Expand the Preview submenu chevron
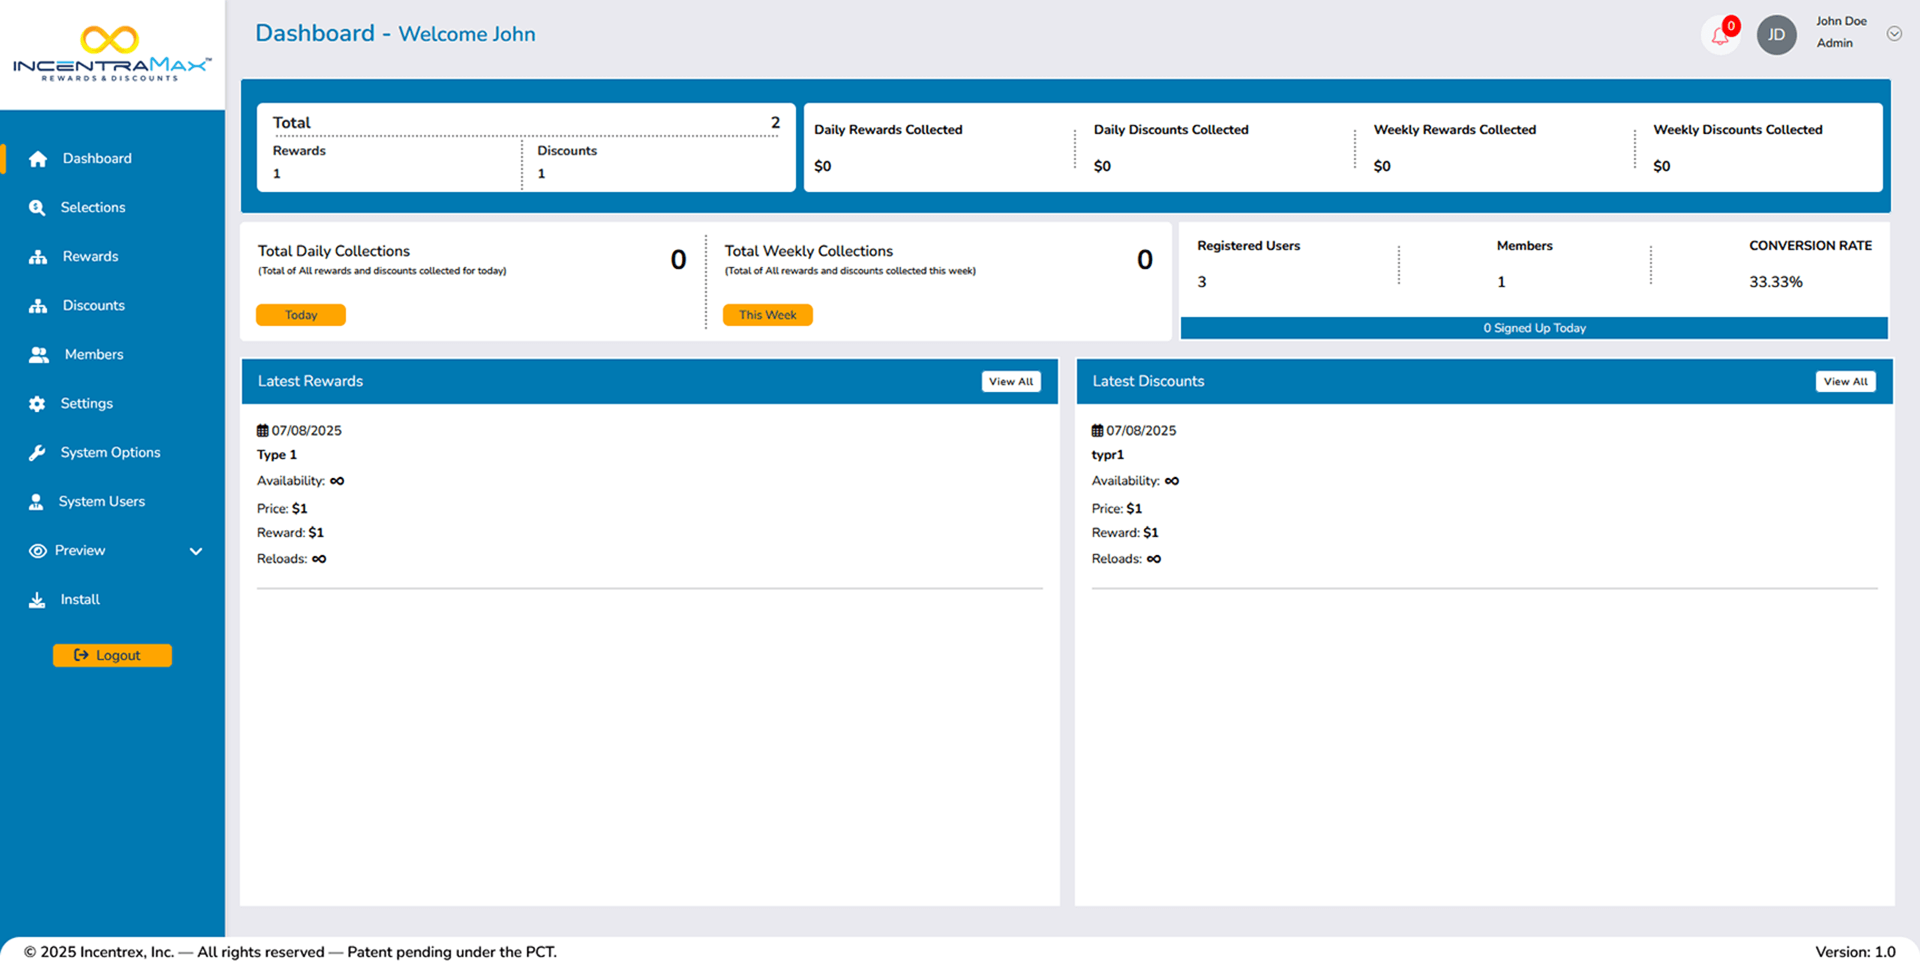This screenshot has width=1920, height=967. pyautogui.click(x=196, y=550)
